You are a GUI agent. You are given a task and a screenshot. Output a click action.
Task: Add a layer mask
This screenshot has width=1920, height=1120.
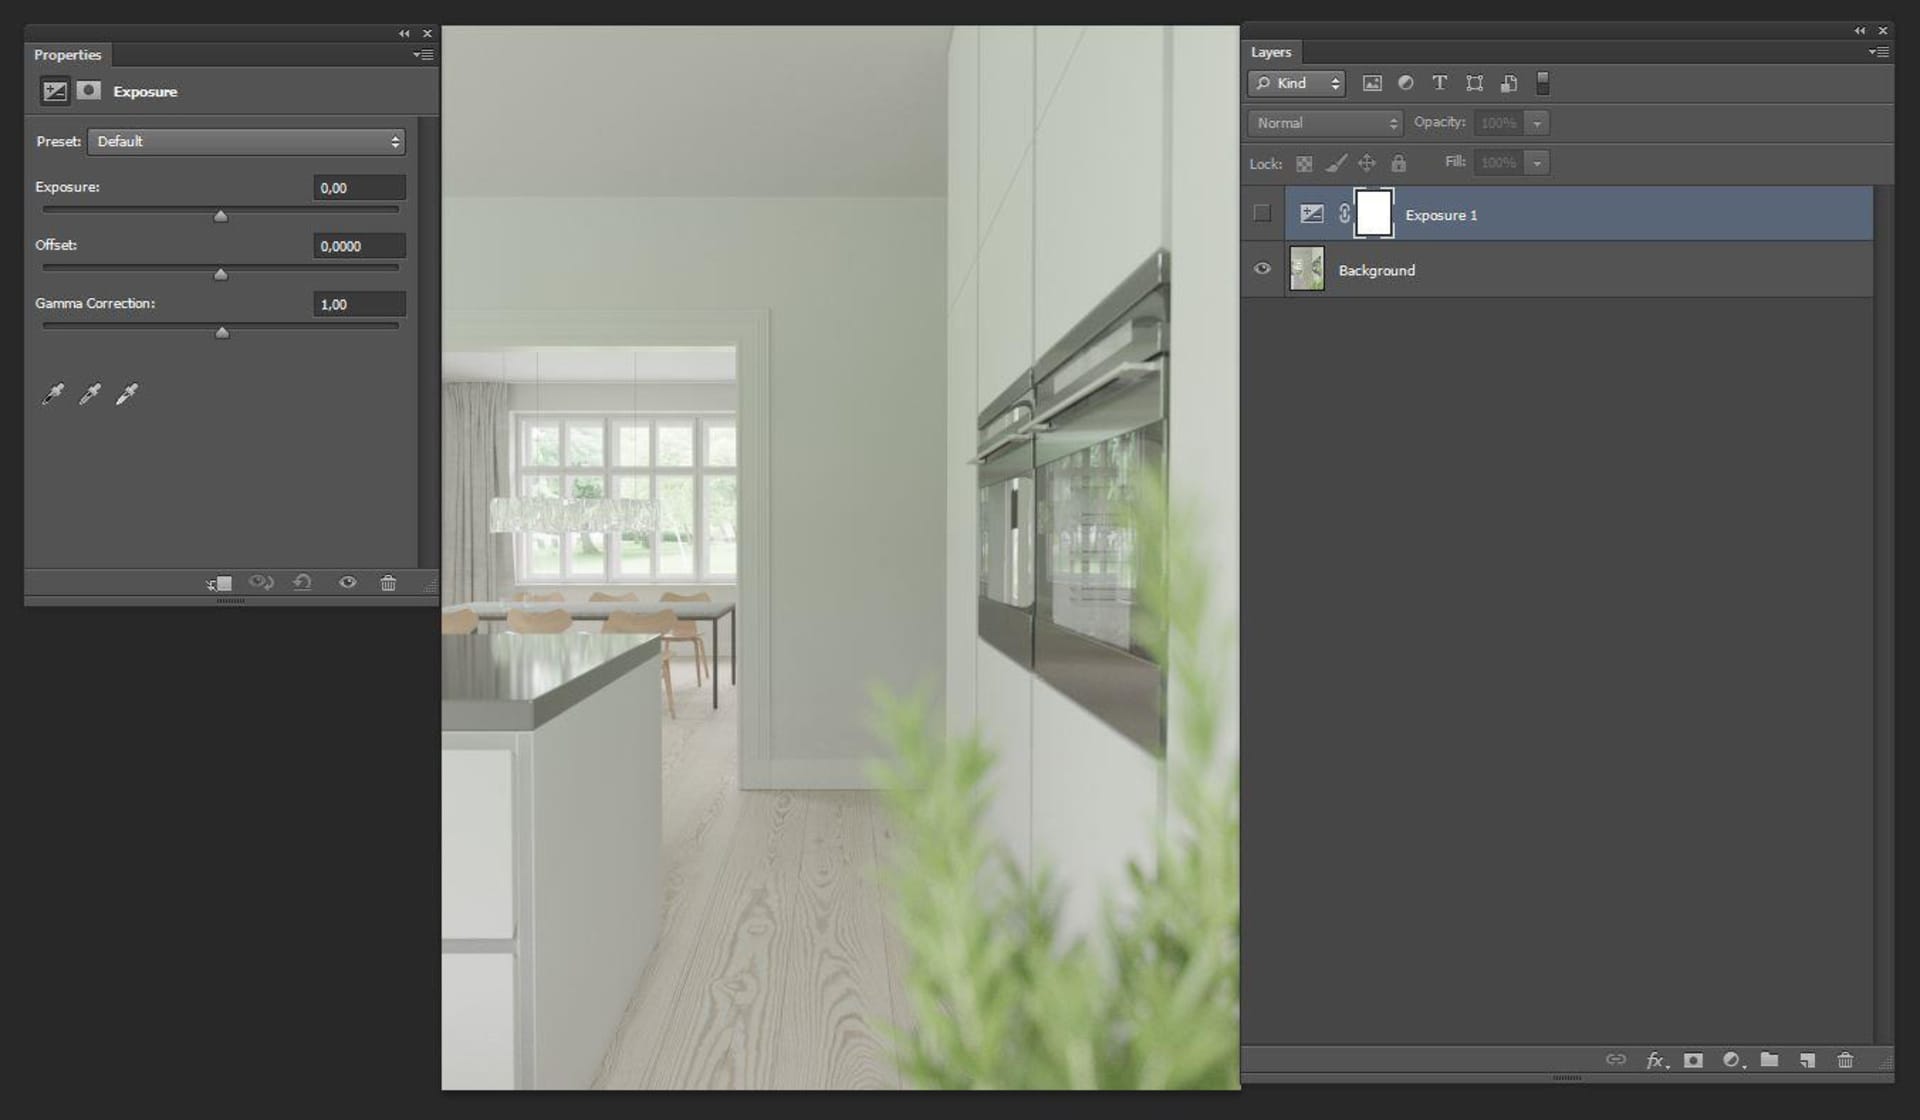point(1693,1060)
